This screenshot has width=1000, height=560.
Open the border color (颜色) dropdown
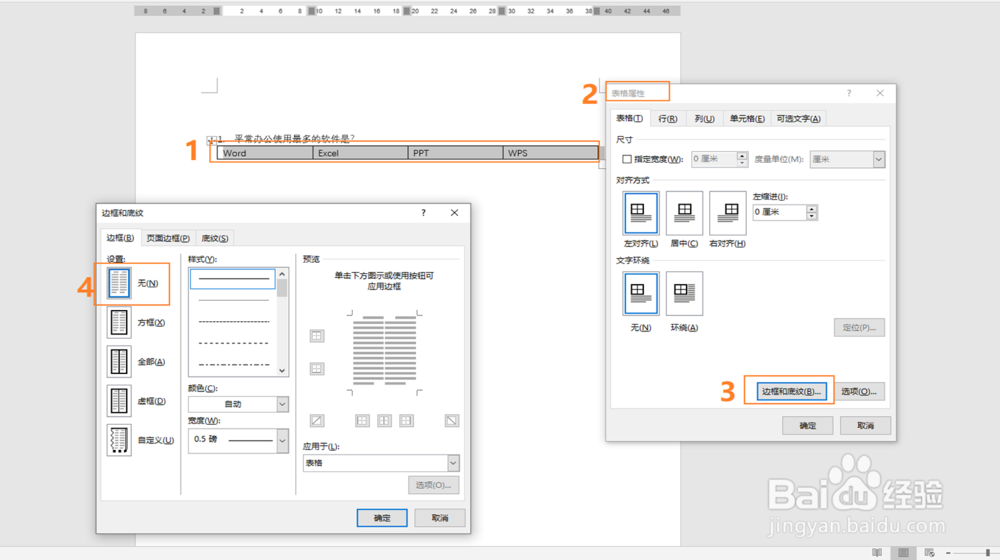tap(283, 404)
